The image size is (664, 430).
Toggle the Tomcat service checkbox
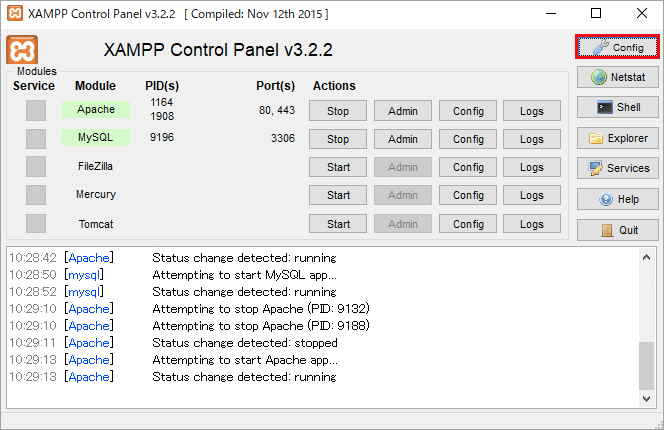pos(36,224)
